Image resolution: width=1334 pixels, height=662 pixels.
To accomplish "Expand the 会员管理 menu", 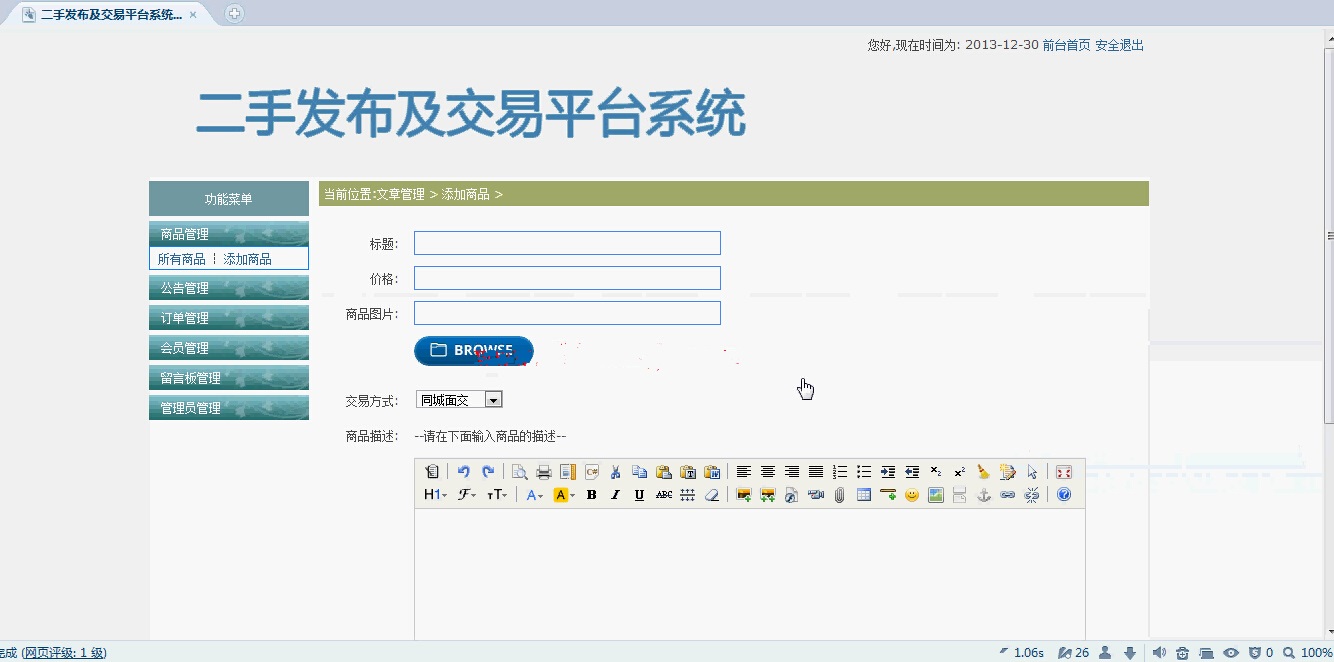I will click(x=229, y=348).
